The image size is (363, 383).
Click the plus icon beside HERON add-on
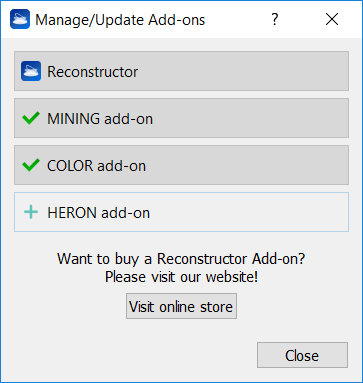pos(31,212)
